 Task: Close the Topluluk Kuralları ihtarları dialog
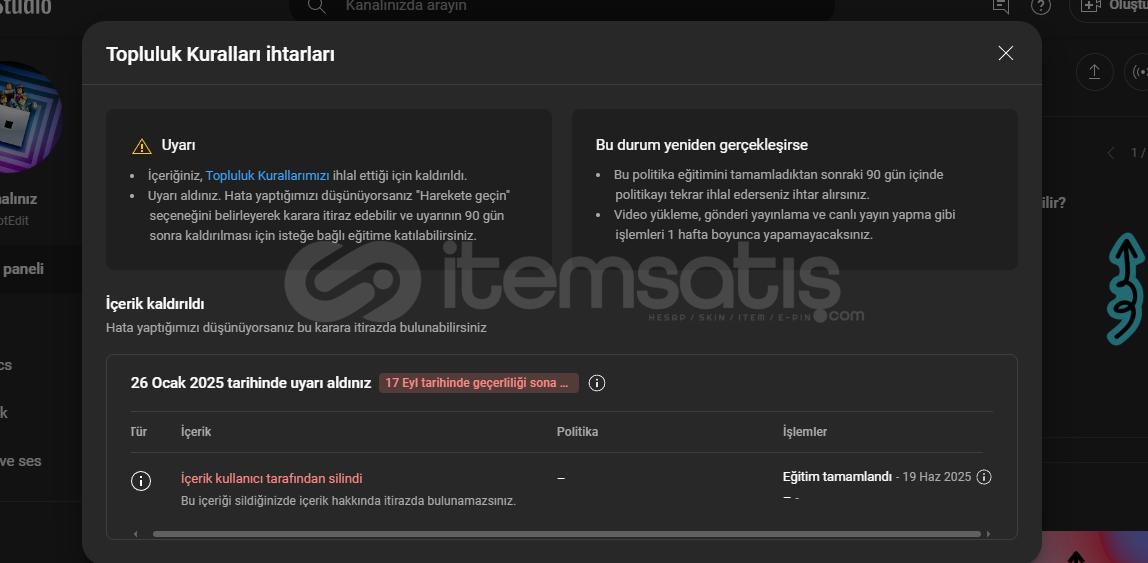click(1005, 53)
